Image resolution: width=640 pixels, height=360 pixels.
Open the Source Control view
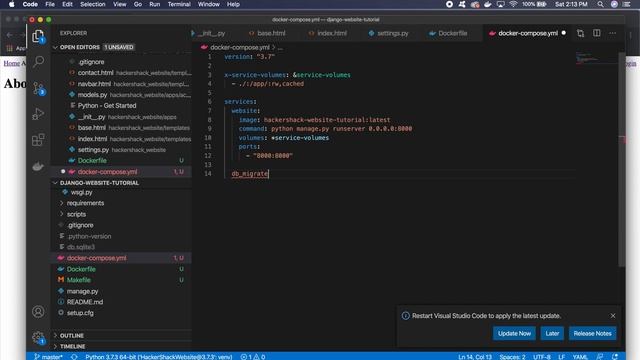tap(38, 88)
